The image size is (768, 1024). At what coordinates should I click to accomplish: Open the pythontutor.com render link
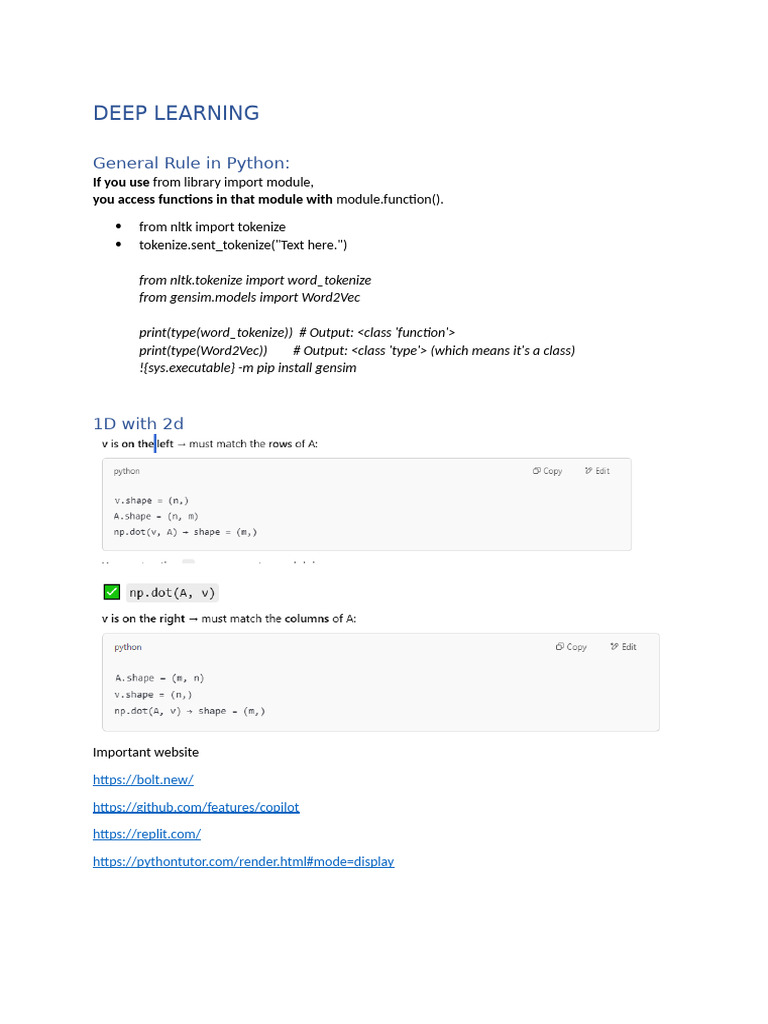[244, 861]
